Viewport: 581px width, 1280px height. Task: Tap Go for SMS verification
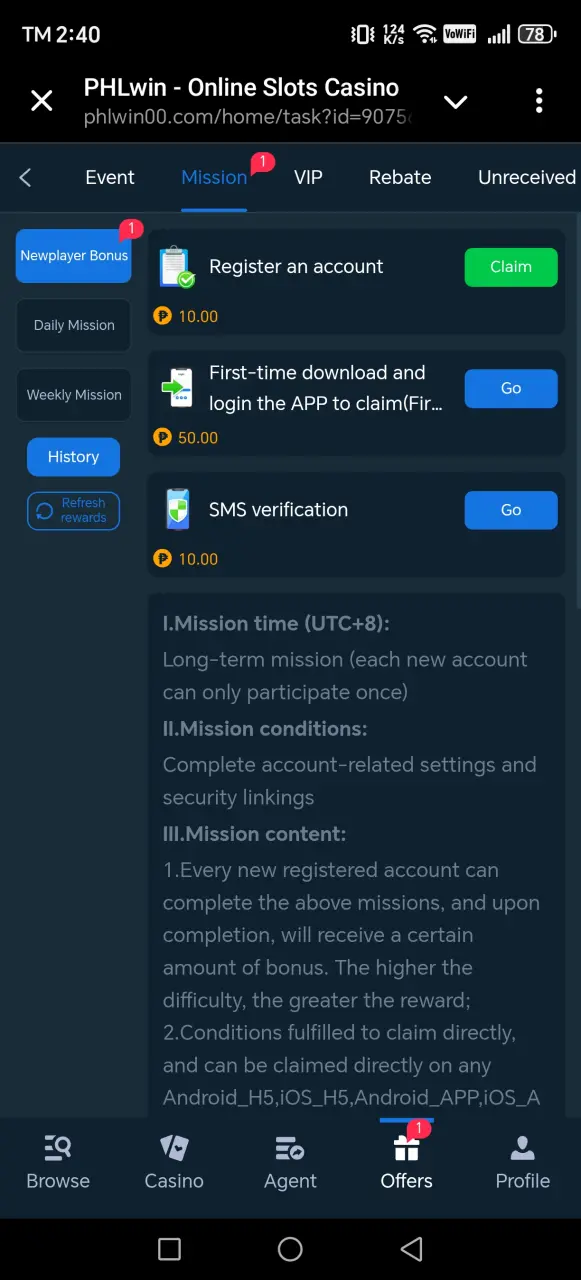pos(511,510)
